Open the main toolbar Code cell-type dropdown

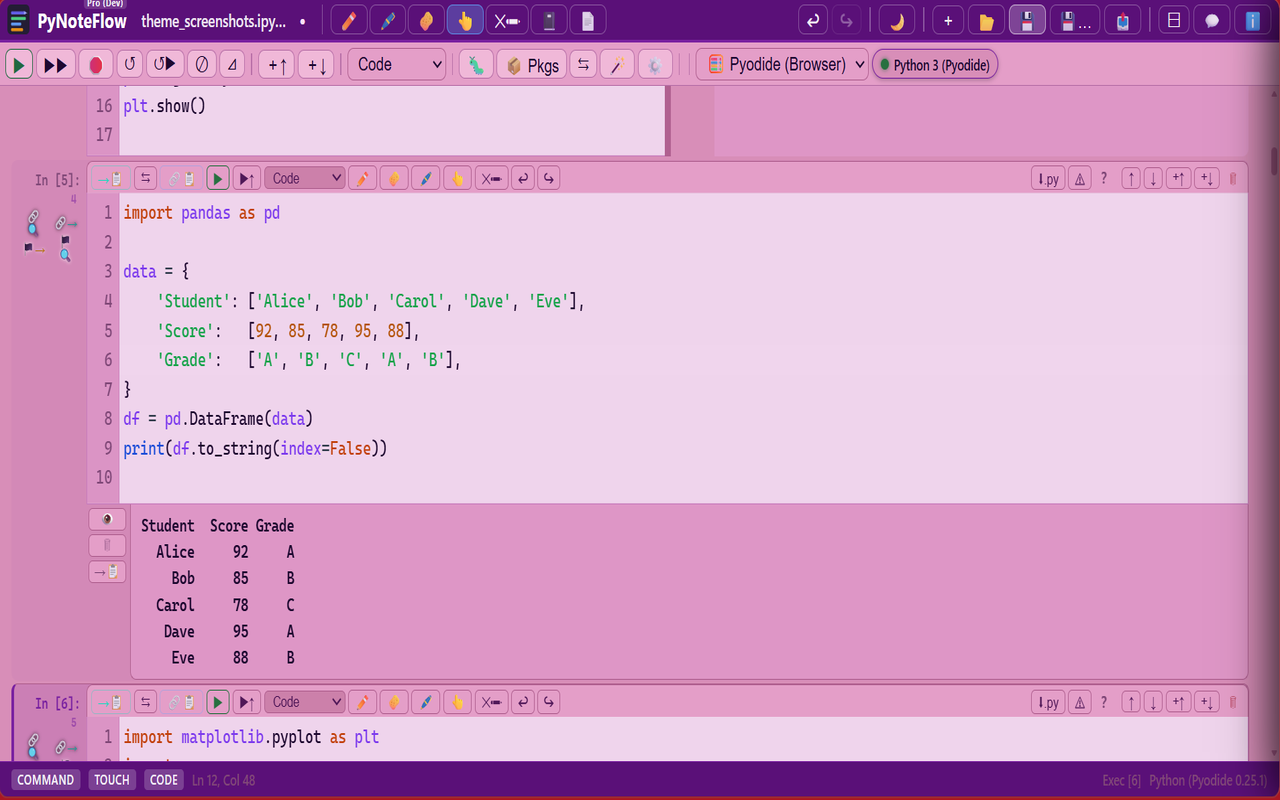tap(397, 65)
